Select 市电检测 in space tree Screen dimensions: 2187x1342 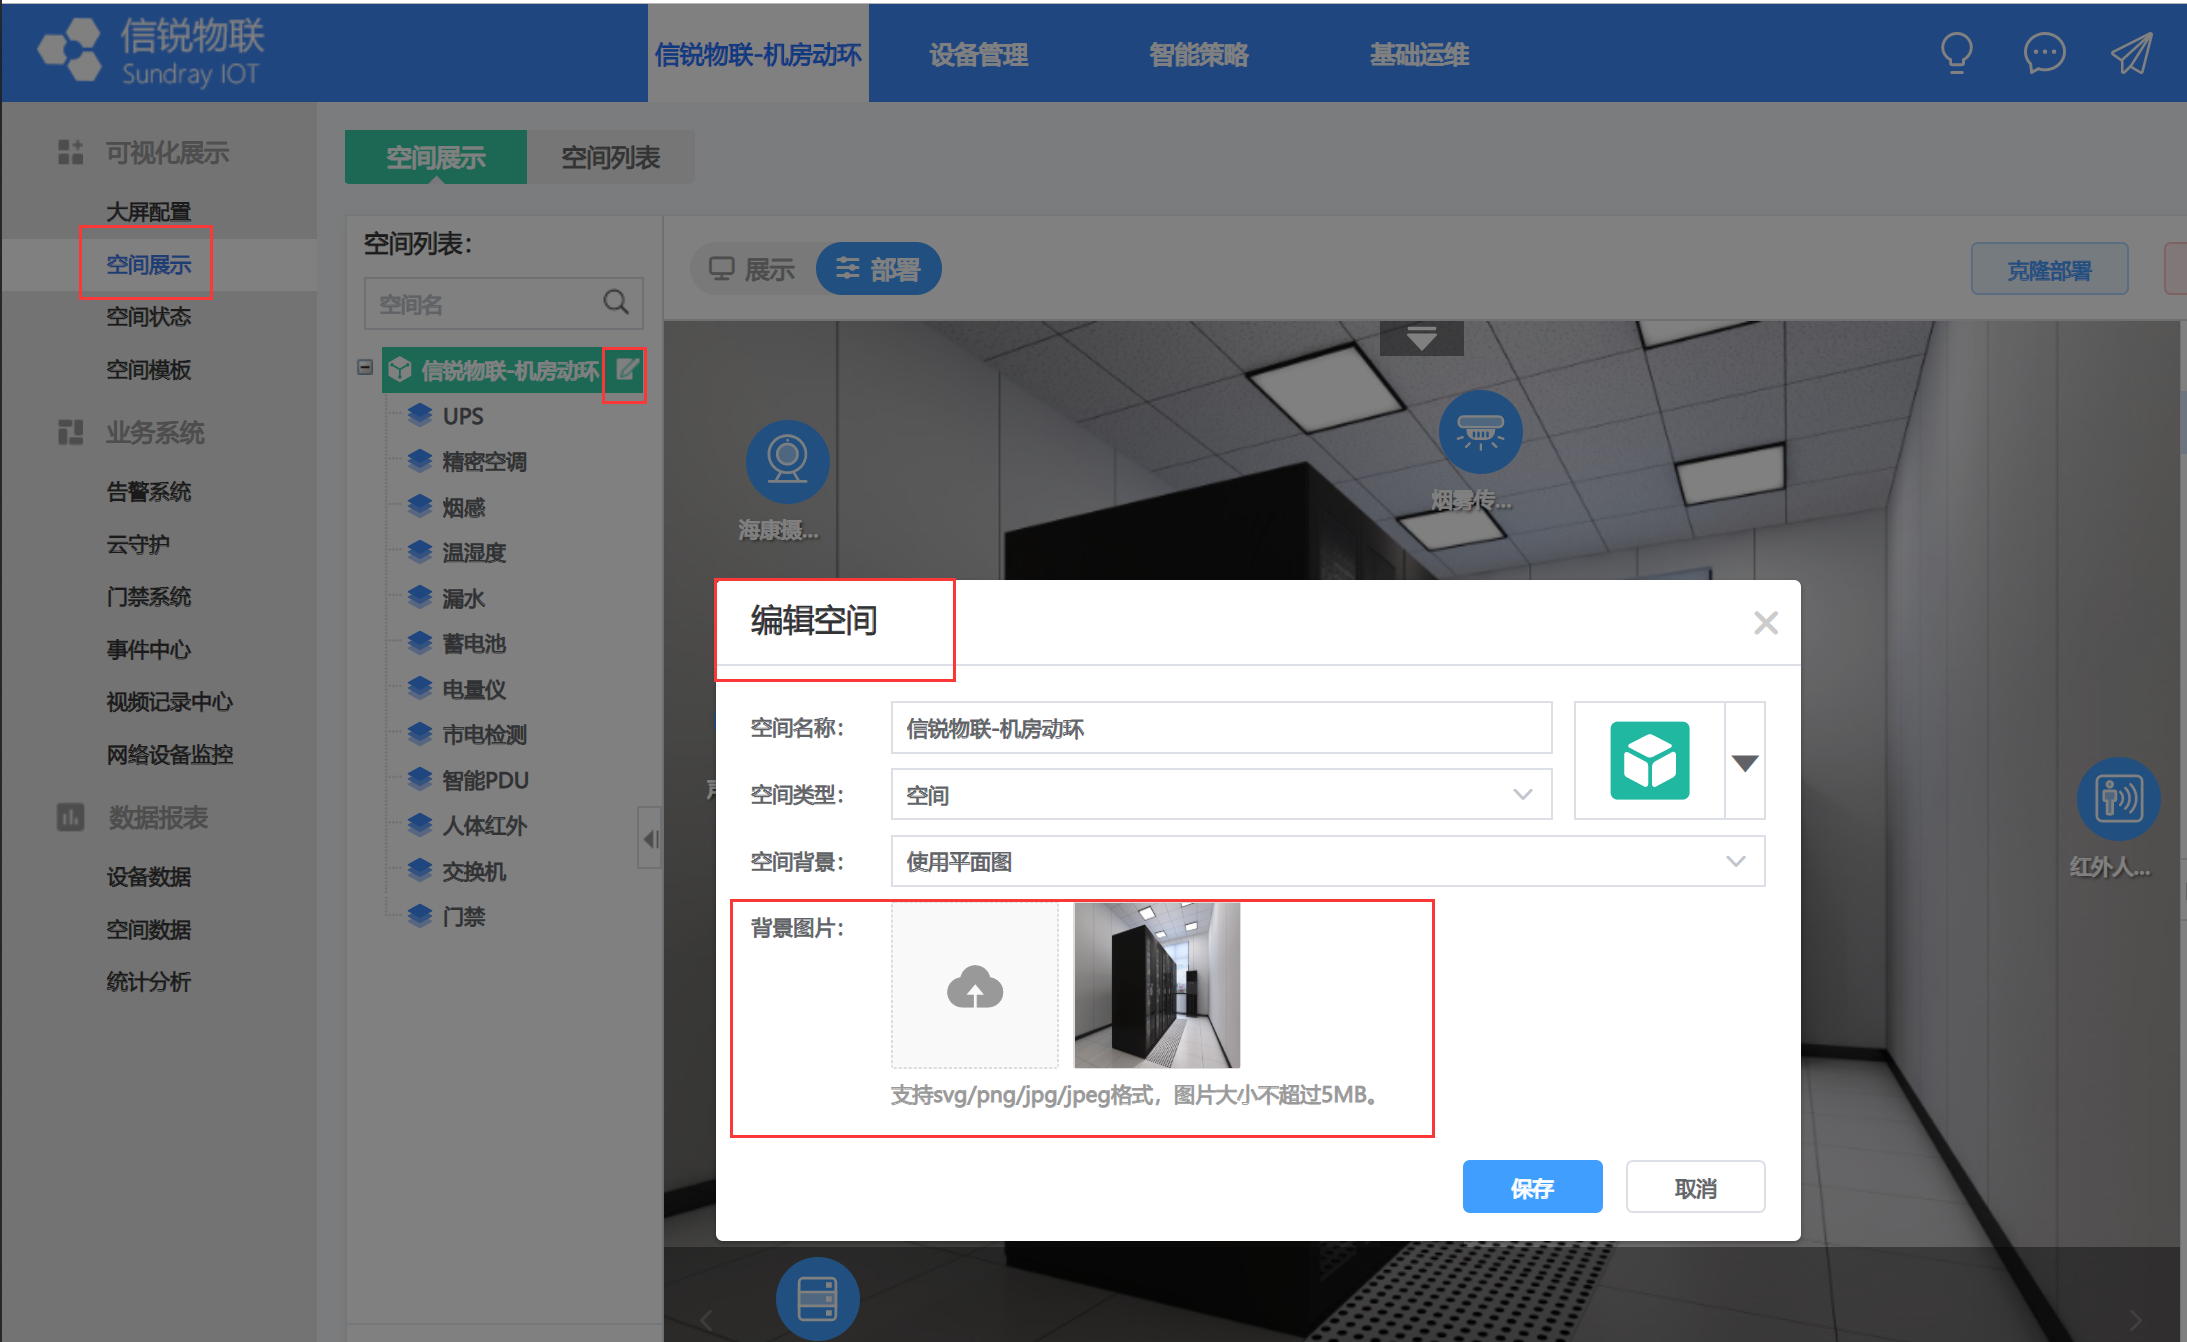tap(484, 734)
